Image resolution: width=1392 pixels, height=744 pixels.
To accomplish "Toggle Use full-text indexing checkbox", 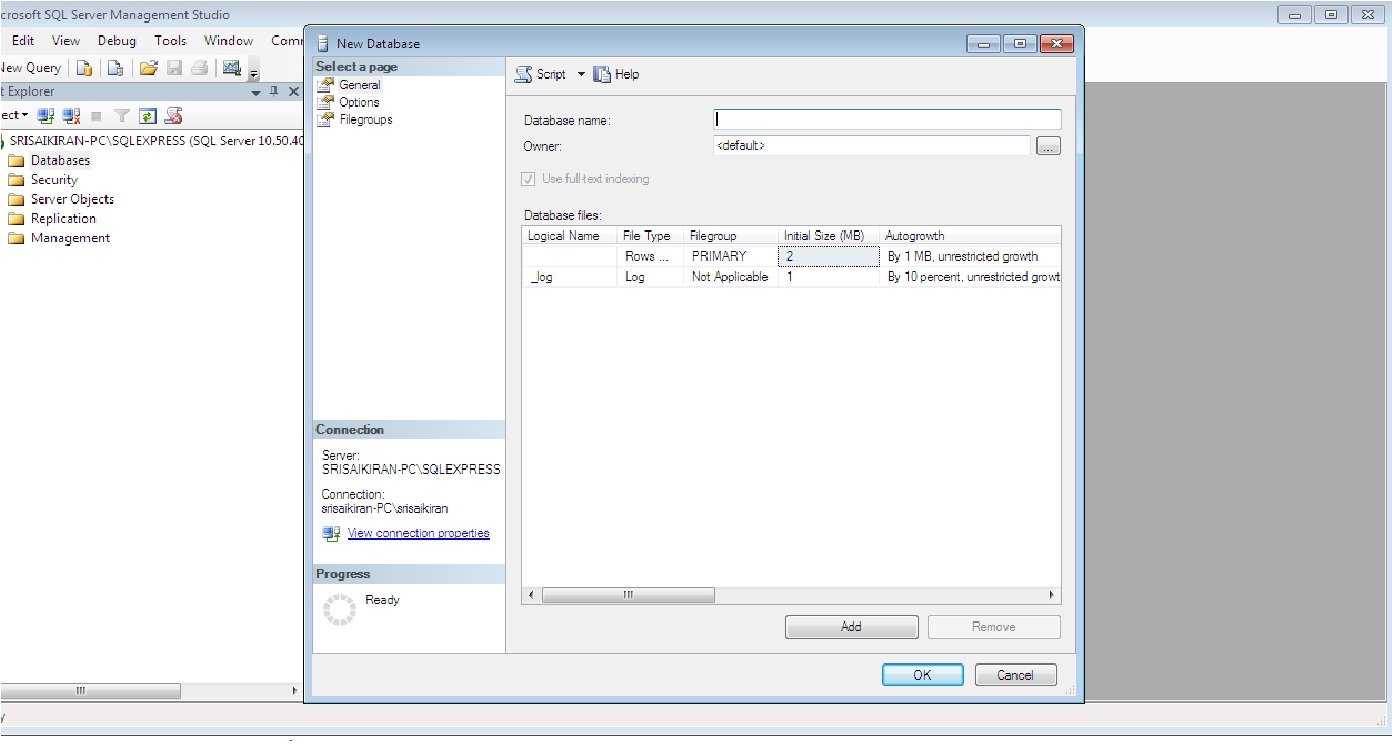I will [528, 179].
